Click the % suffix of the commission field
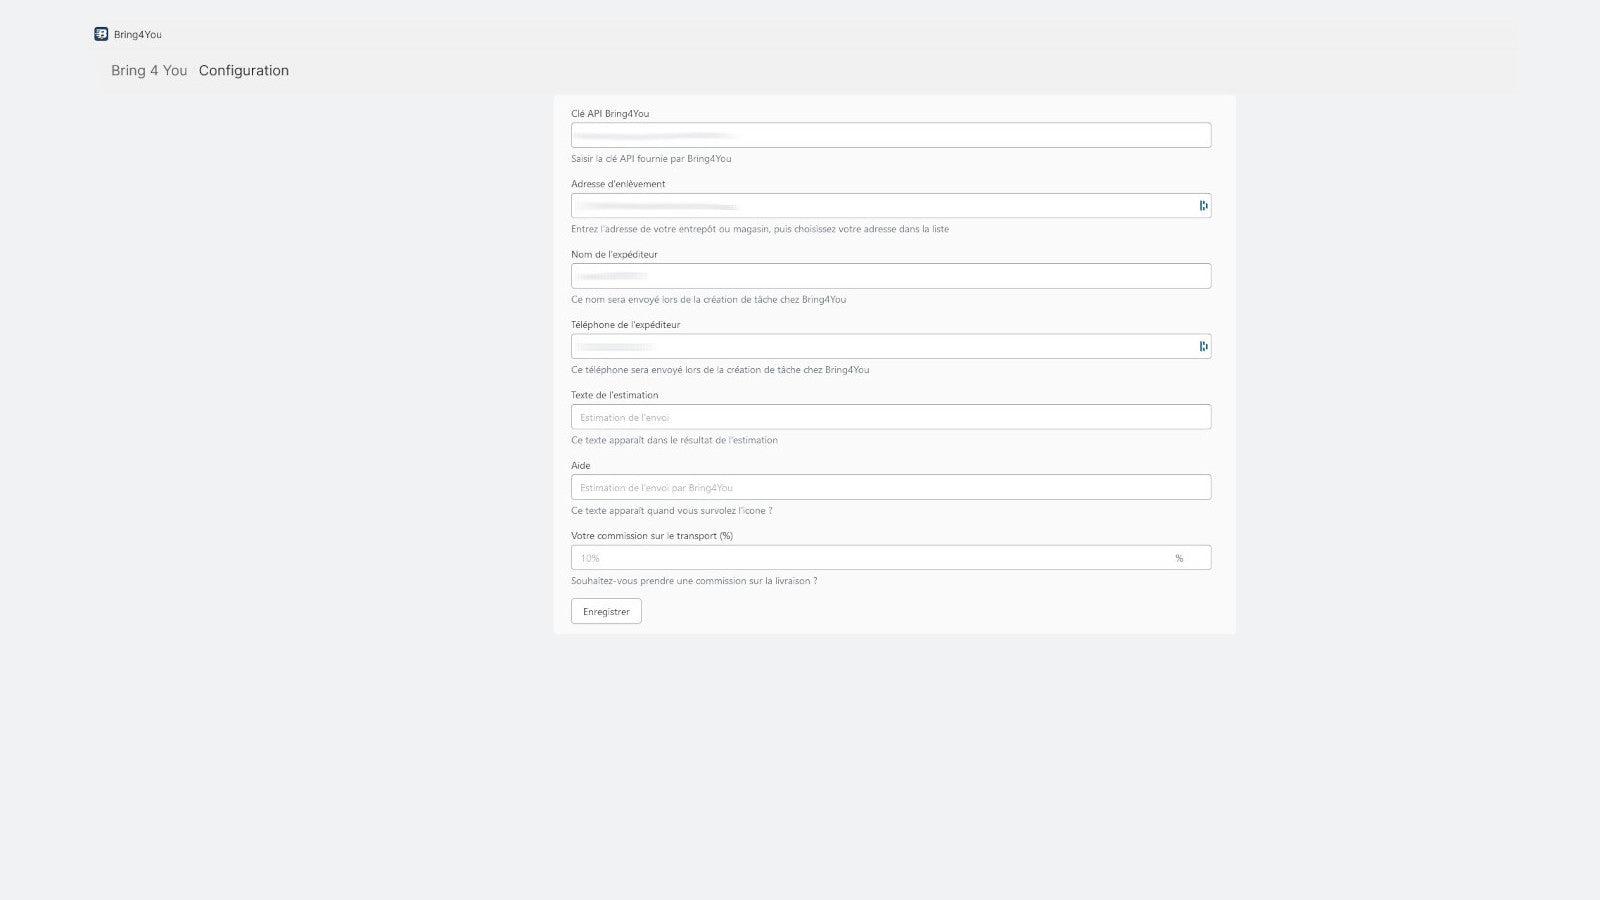Image resolution: width=1600 pixels, height=900 pixels. [1180, 557]
